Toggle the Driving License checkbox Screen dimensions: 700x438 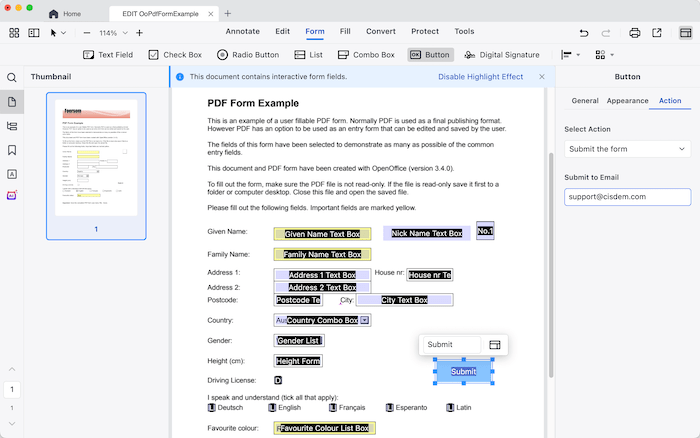(x=278, y=381)
